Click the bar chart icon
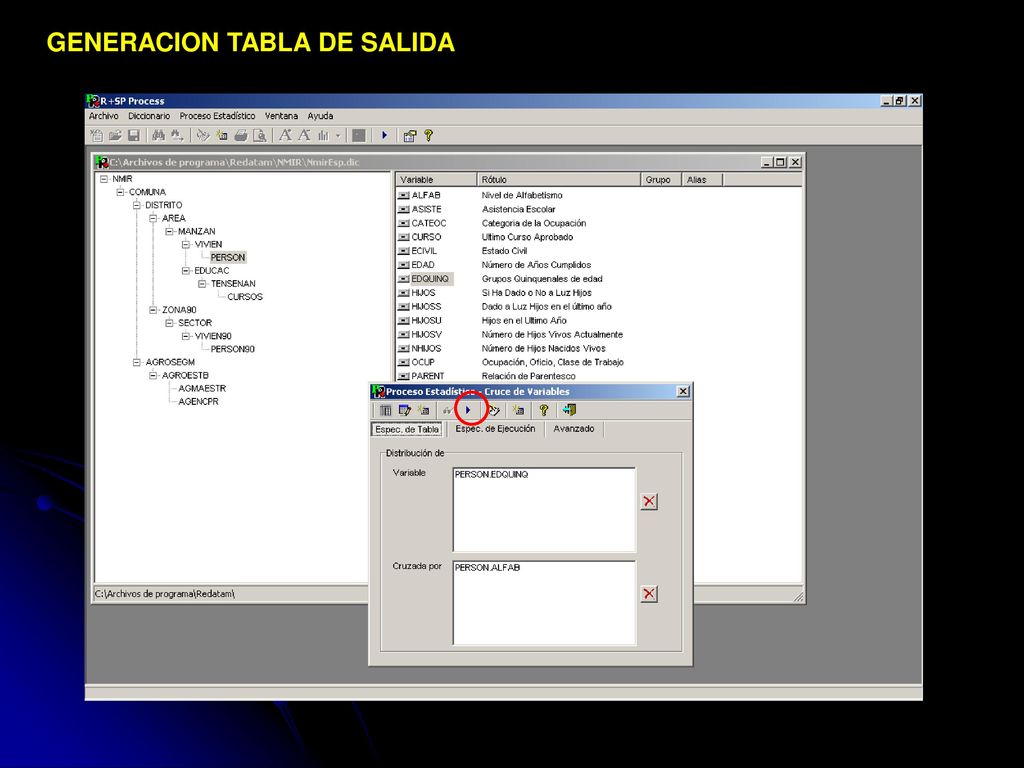The image size is (1024, 768). click(323, 136)
